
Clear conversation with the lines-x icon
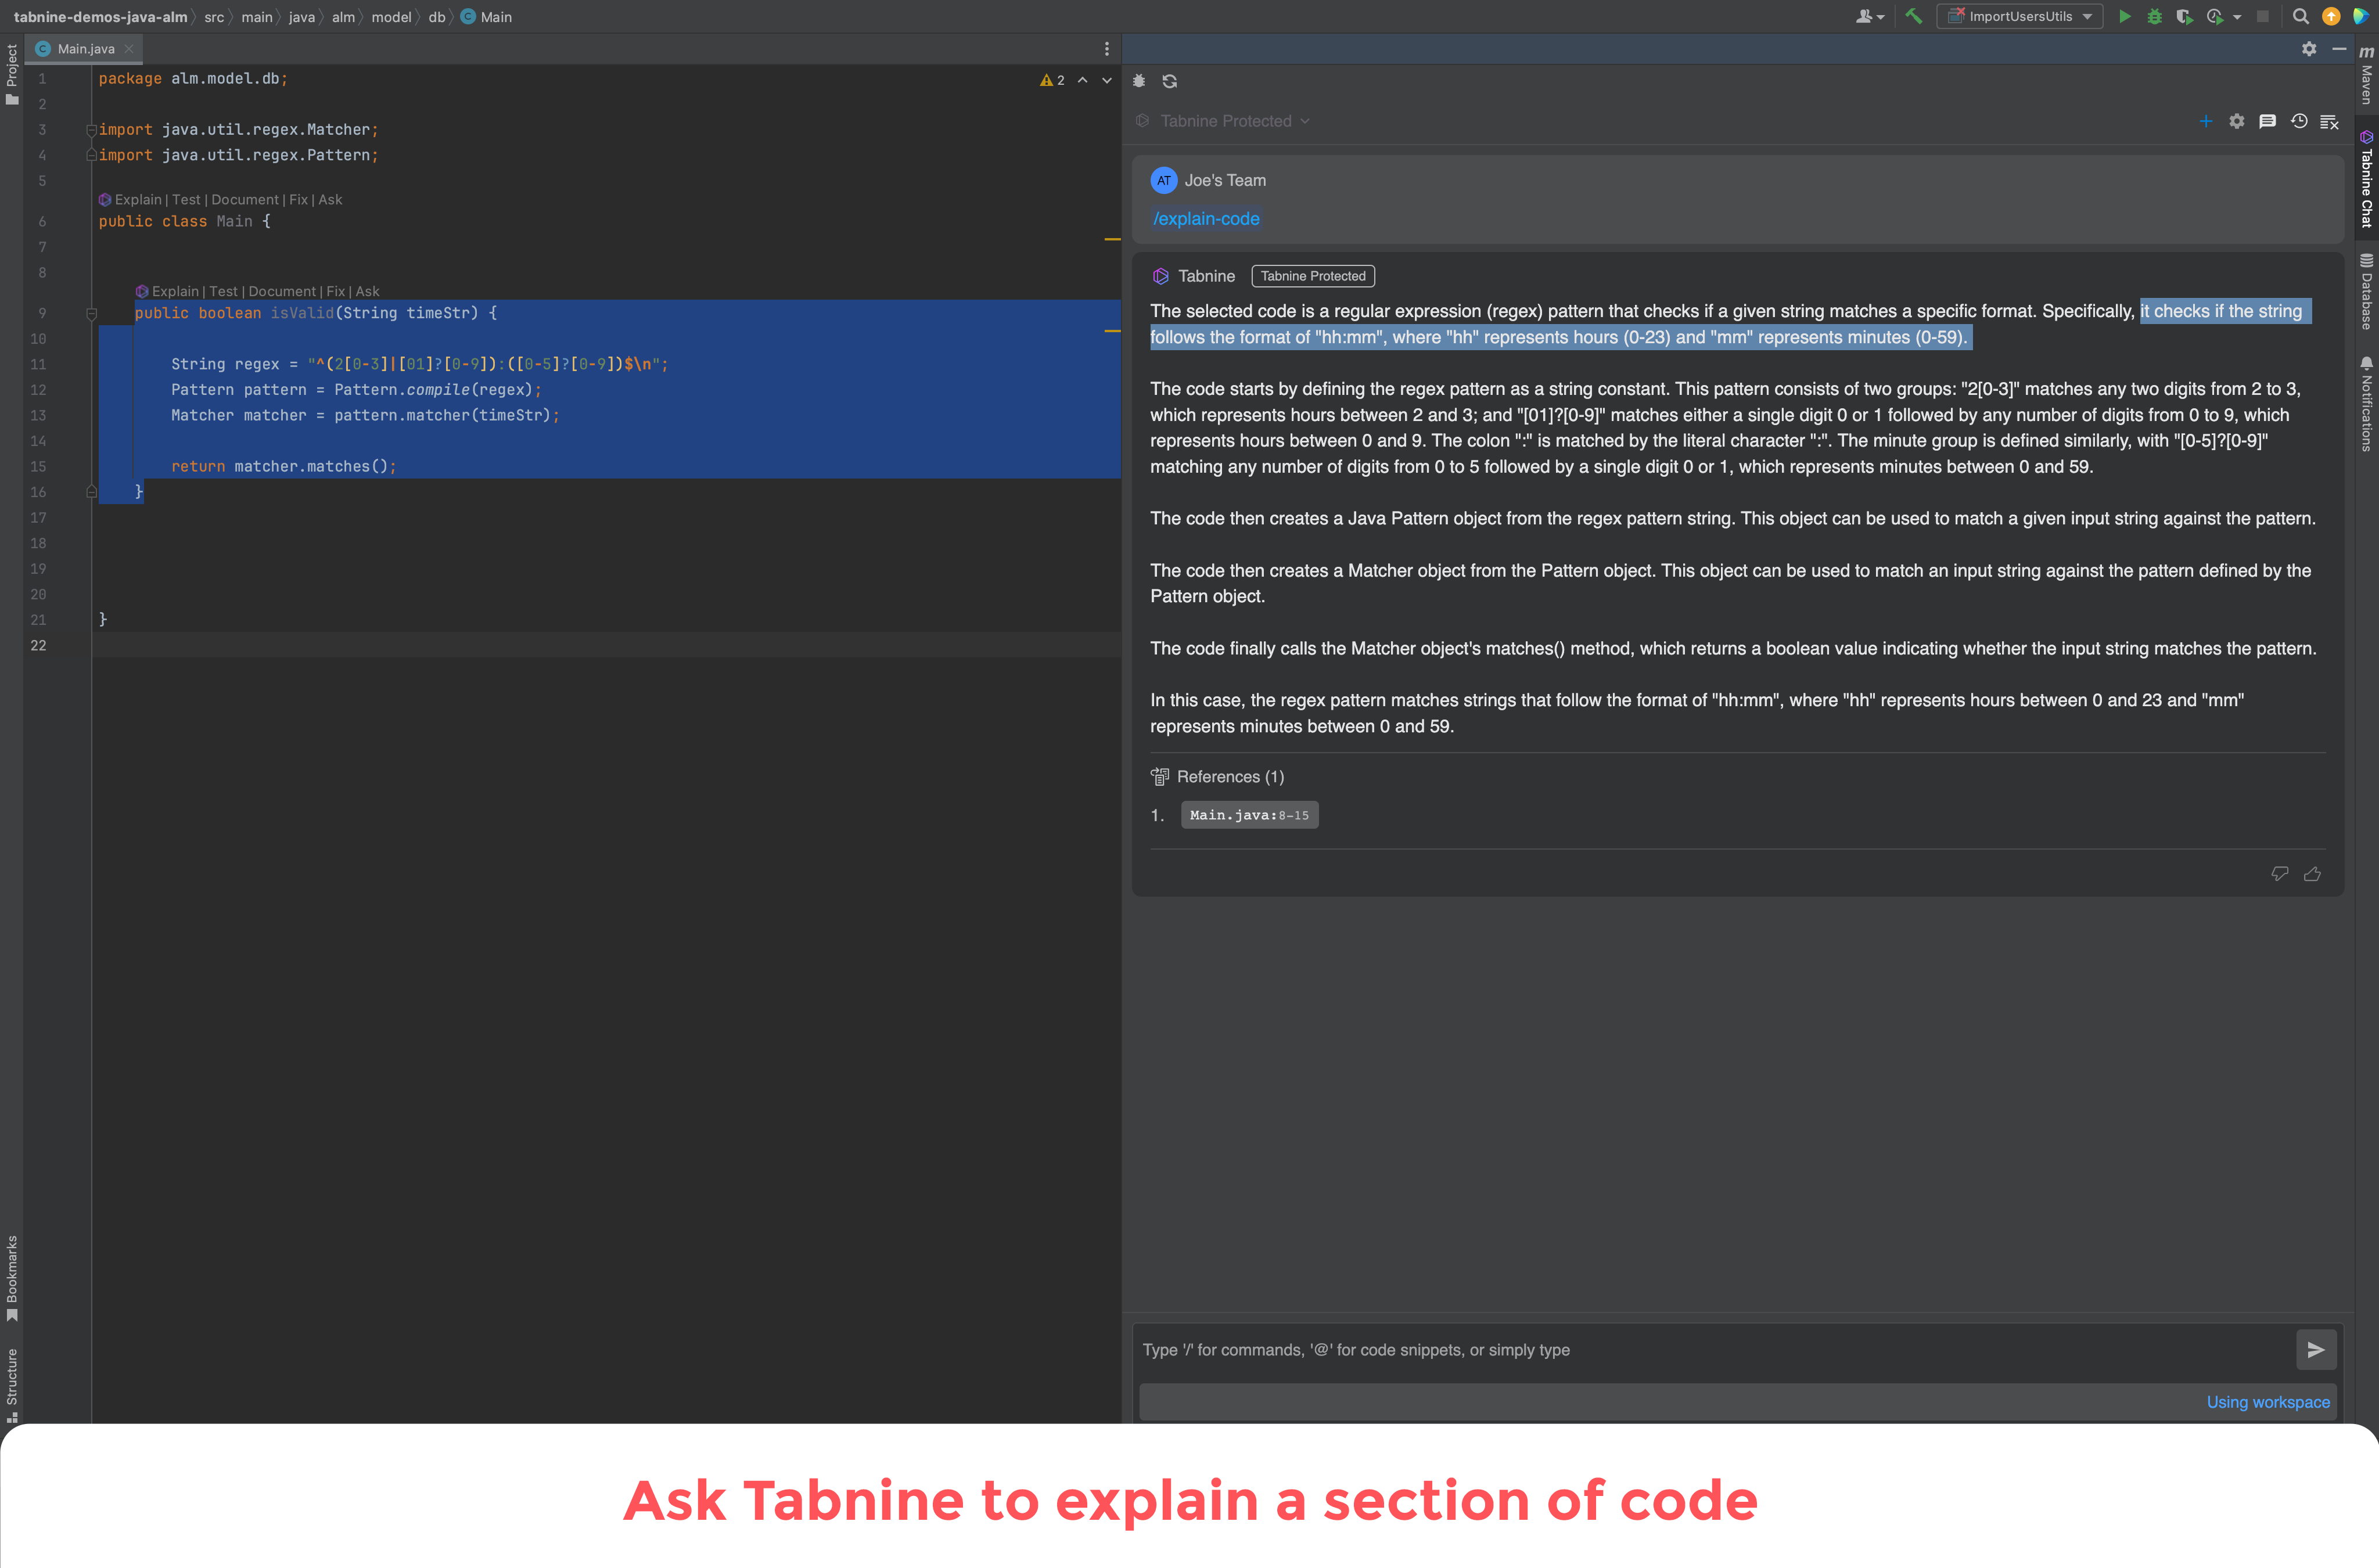(2329, 121)
